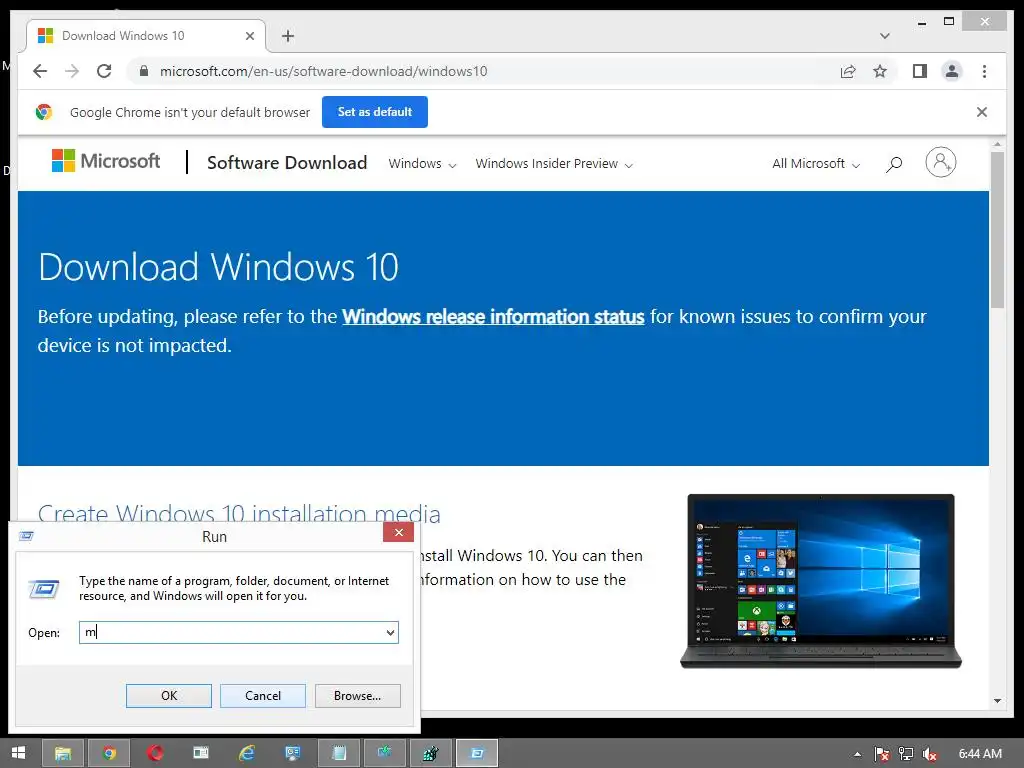This screenshot has width=1024, height=768.
Task: Open site search via the magnifier icon
Action: [894, 164]
